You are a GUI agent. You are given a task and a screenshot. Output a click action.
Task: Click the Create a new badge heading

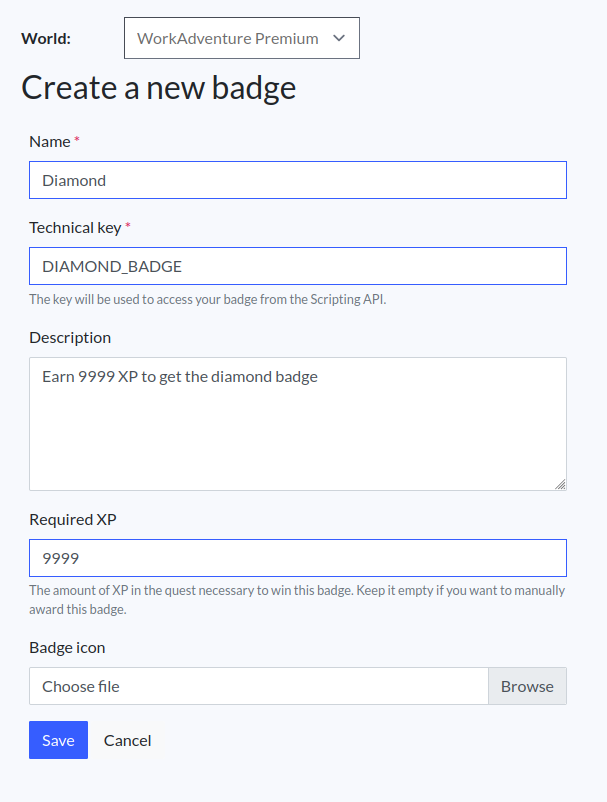click(158, 88)
